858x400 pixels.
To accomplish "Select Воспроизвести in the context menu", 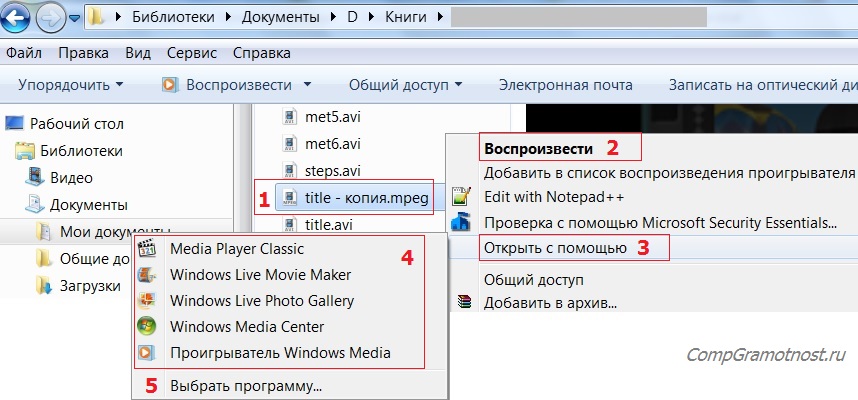I will (538, 149).
